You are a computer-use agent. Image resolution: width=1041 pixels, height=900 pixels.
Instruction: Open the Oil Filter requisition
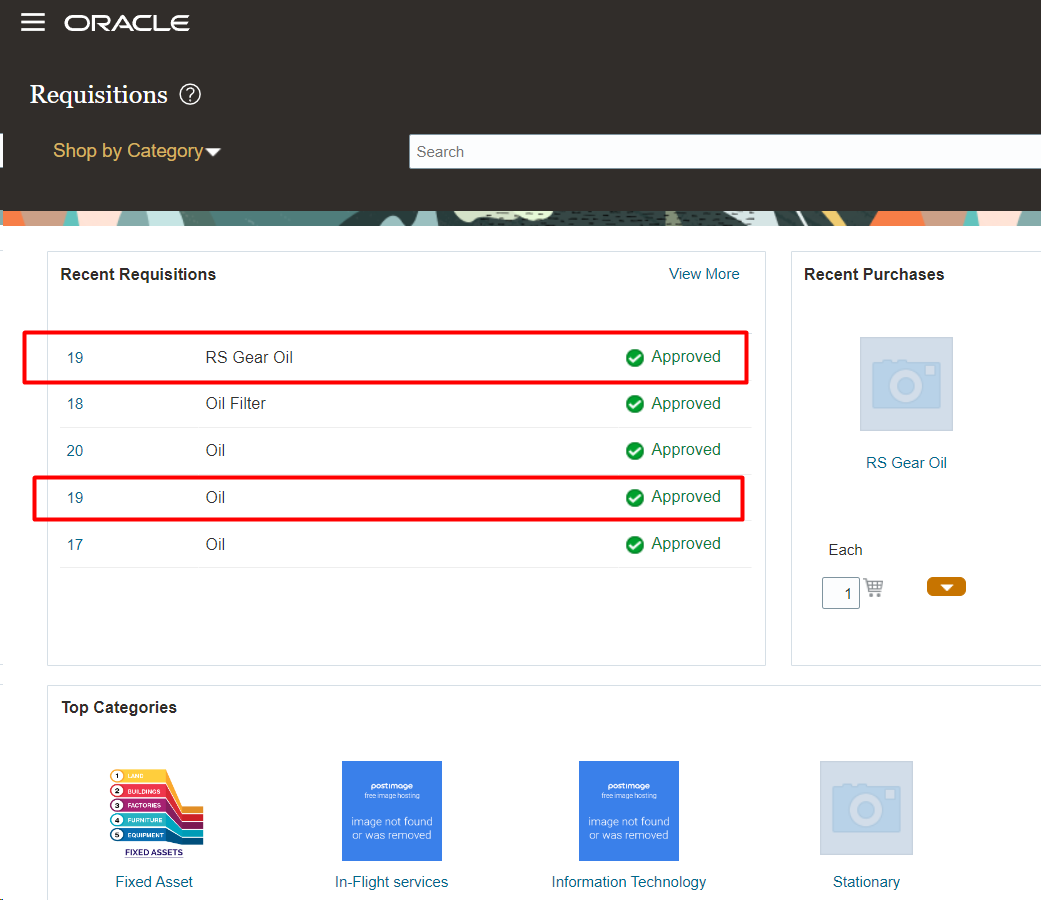coord(235,403)
